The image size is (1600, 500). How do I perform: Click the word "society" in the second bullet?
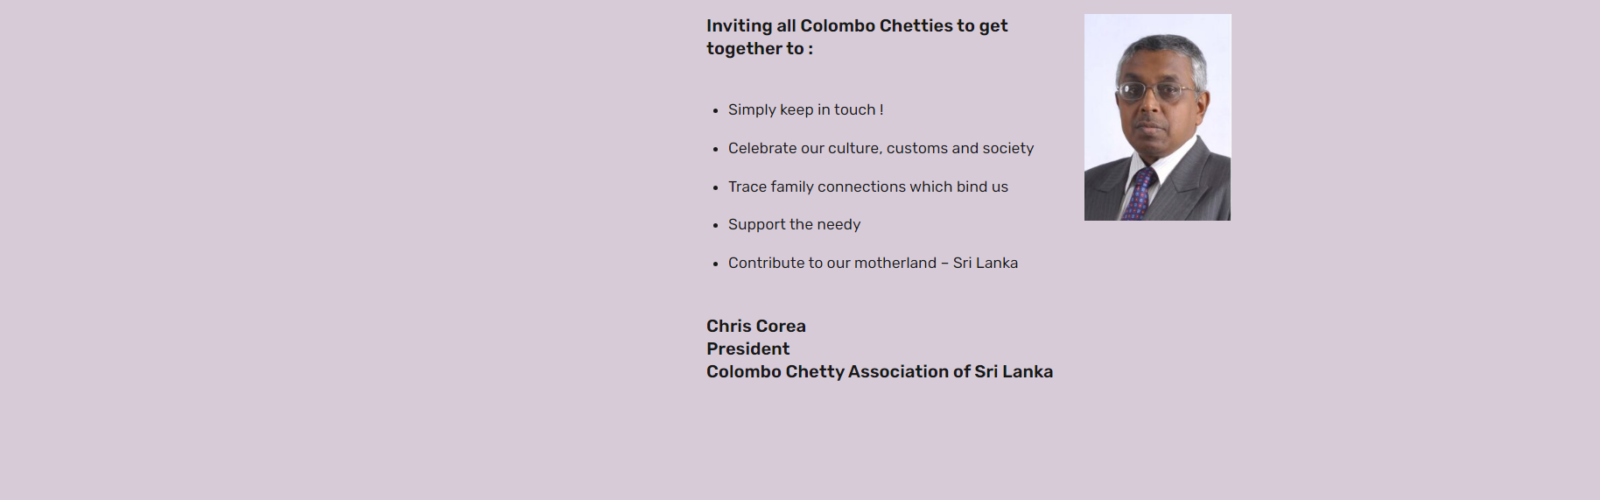tap(1008, 148)
